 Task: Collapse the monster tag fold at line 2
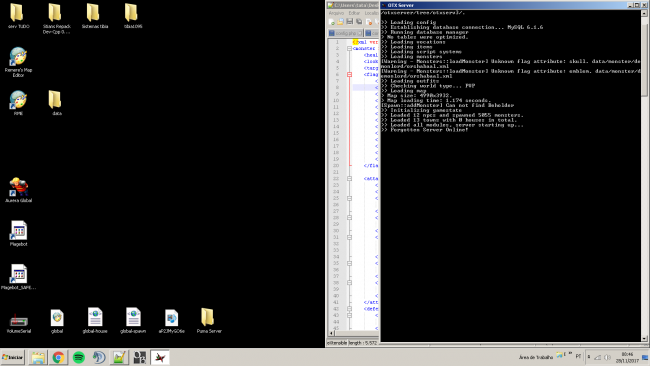click(x=349, y=48)
